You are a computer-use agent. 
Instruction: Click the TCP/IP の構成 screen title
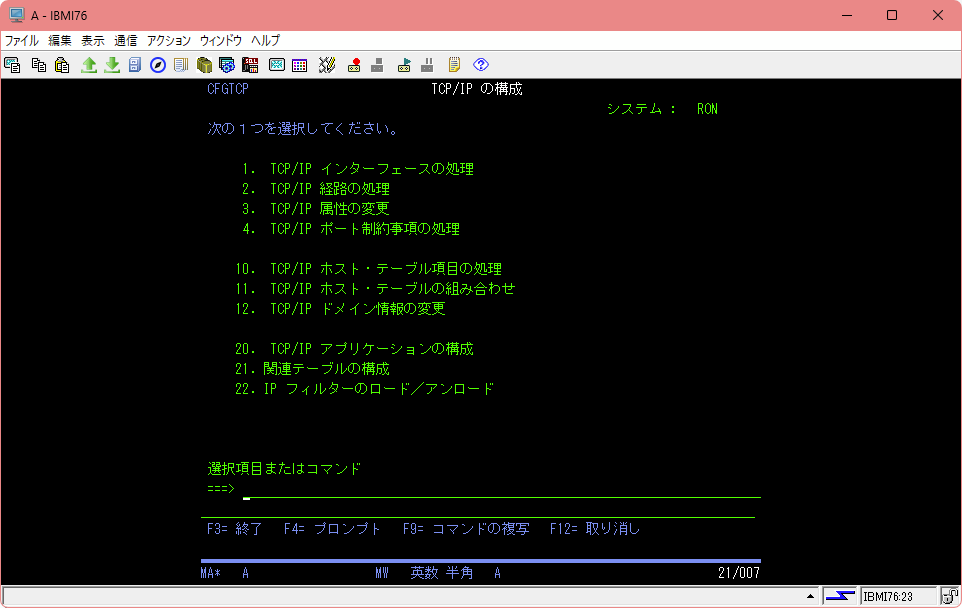coord(477,89)
